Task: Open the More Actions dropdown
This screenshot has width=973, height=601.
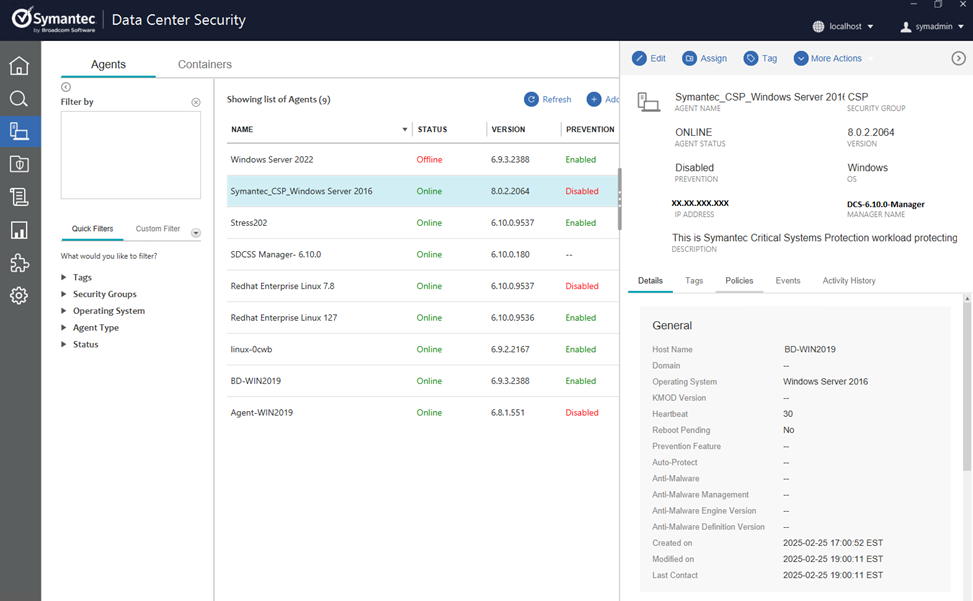Action: pos(828,58)
